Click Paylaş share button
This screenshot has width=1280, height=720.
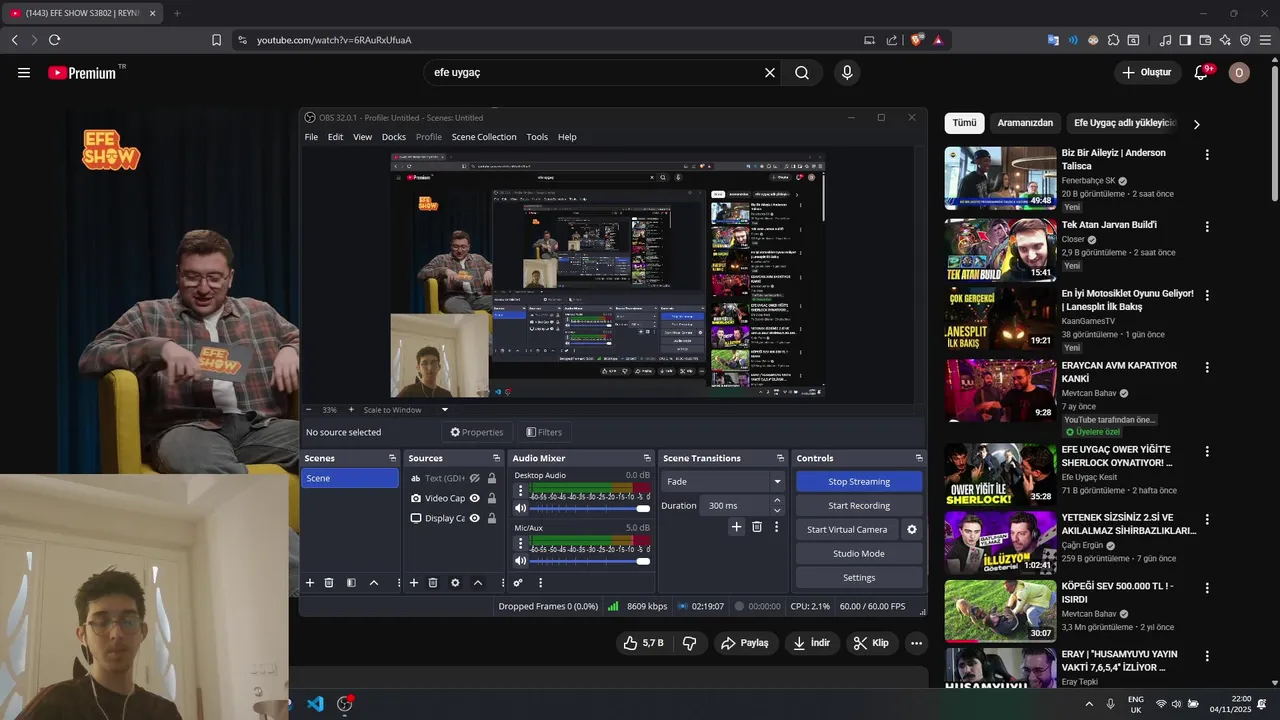click(x=746, y=643)
